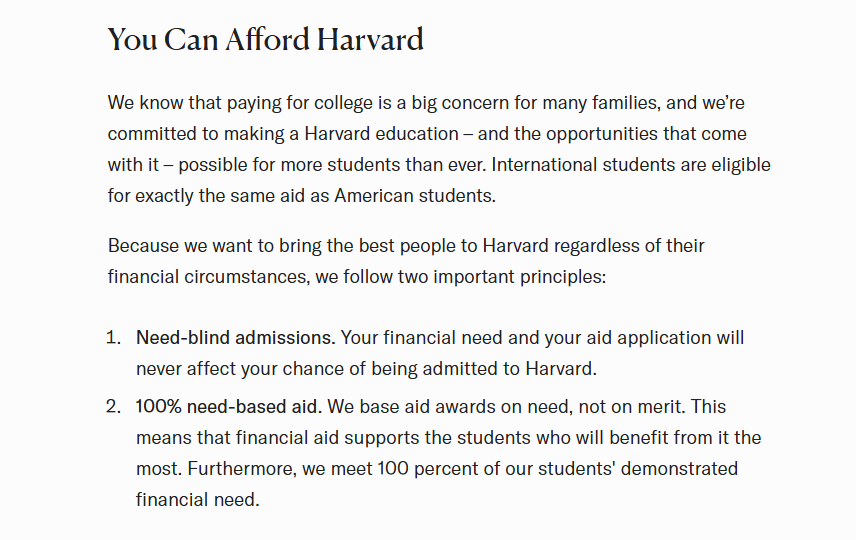
Task: Click the "You Can Afford Harvard" heading
Action: (x=265, y=40)
